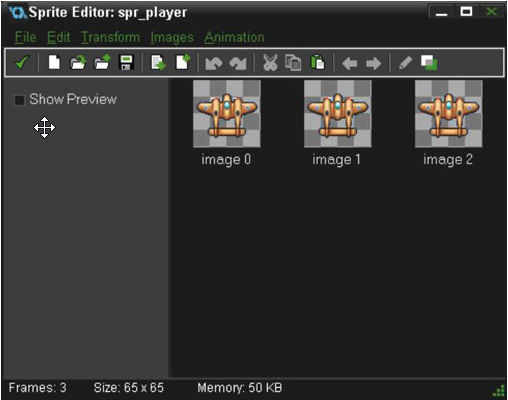This screenshot has width=508, height=400.
Task: Select the image 2 thumbnail
Action: tap(448, 114)
